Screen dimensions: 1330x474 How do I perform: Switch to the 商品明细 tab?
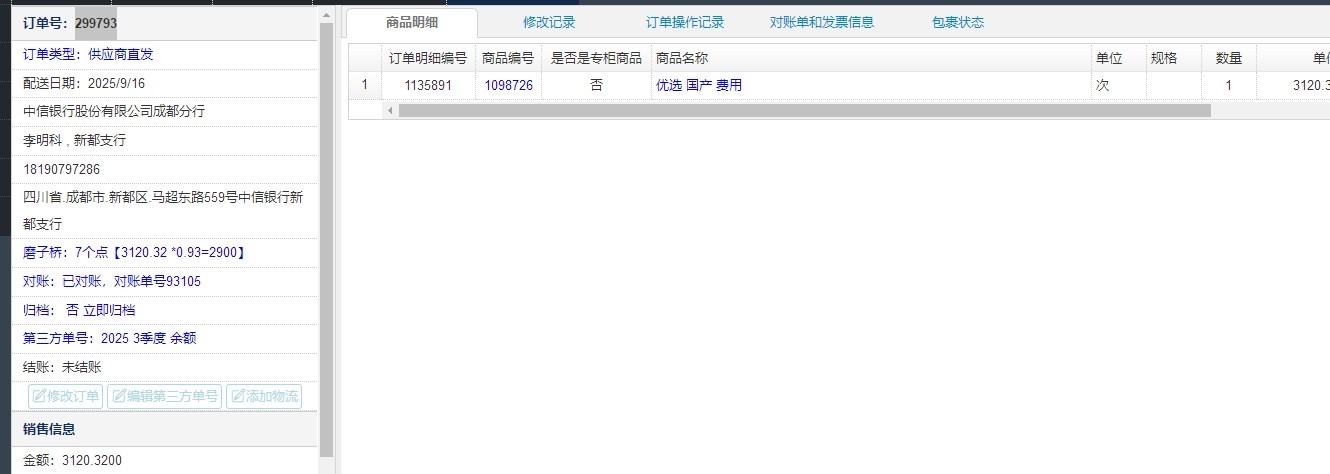(412, 22)
